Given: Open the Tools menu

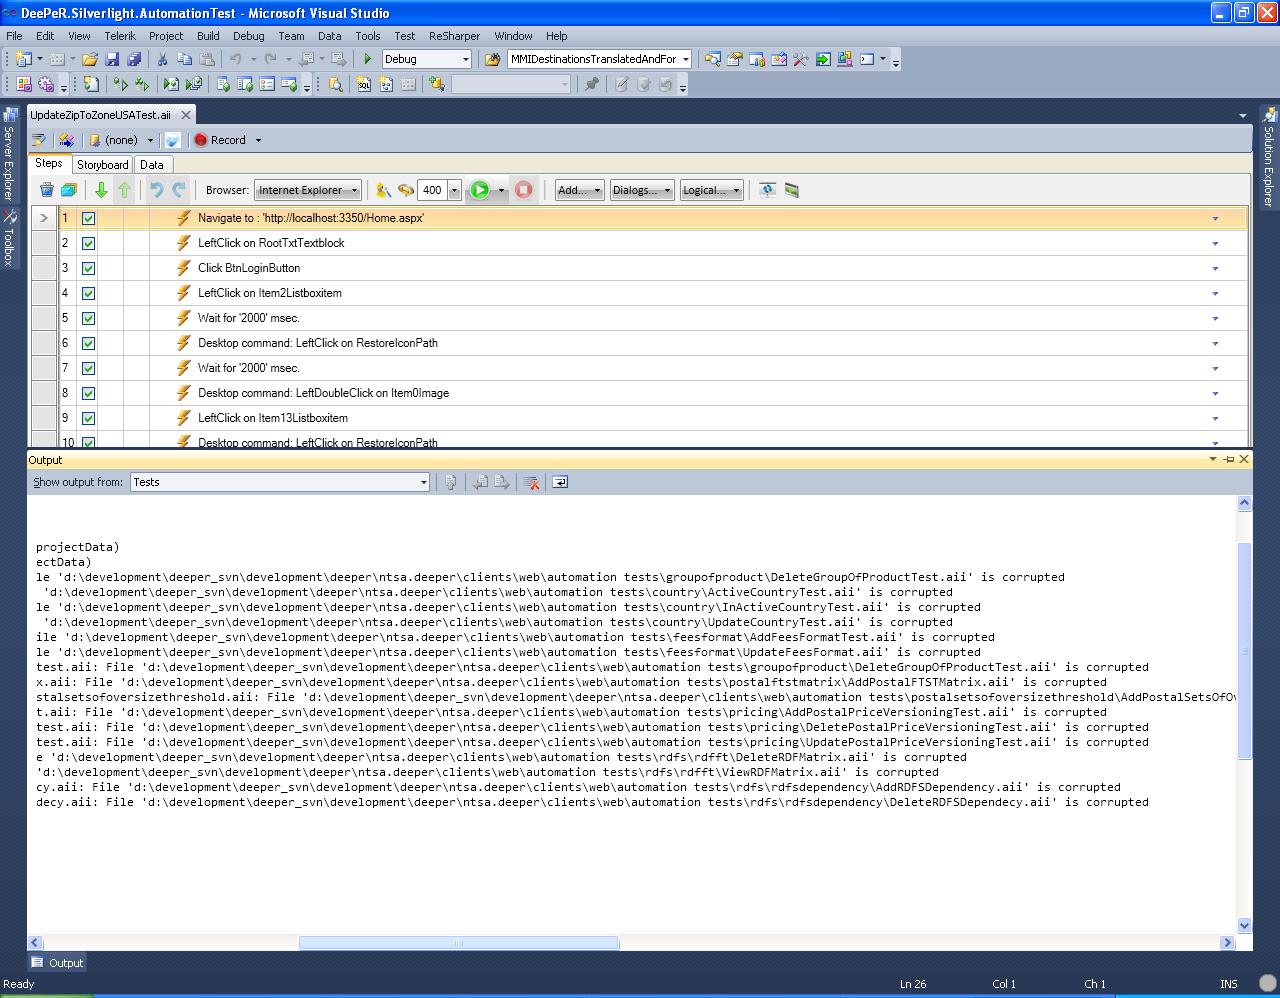Looking at the screenshot, I should [x=368, y=35].
